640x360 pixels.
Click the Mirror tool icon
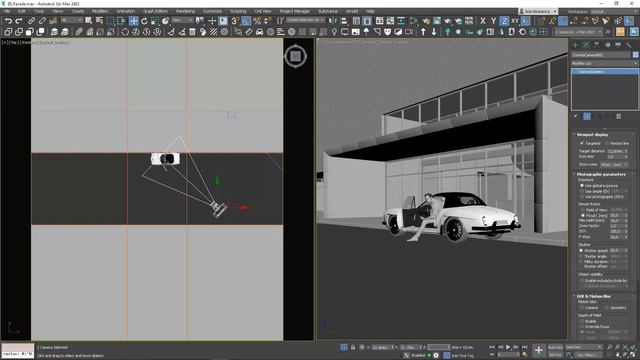(333, 20)
